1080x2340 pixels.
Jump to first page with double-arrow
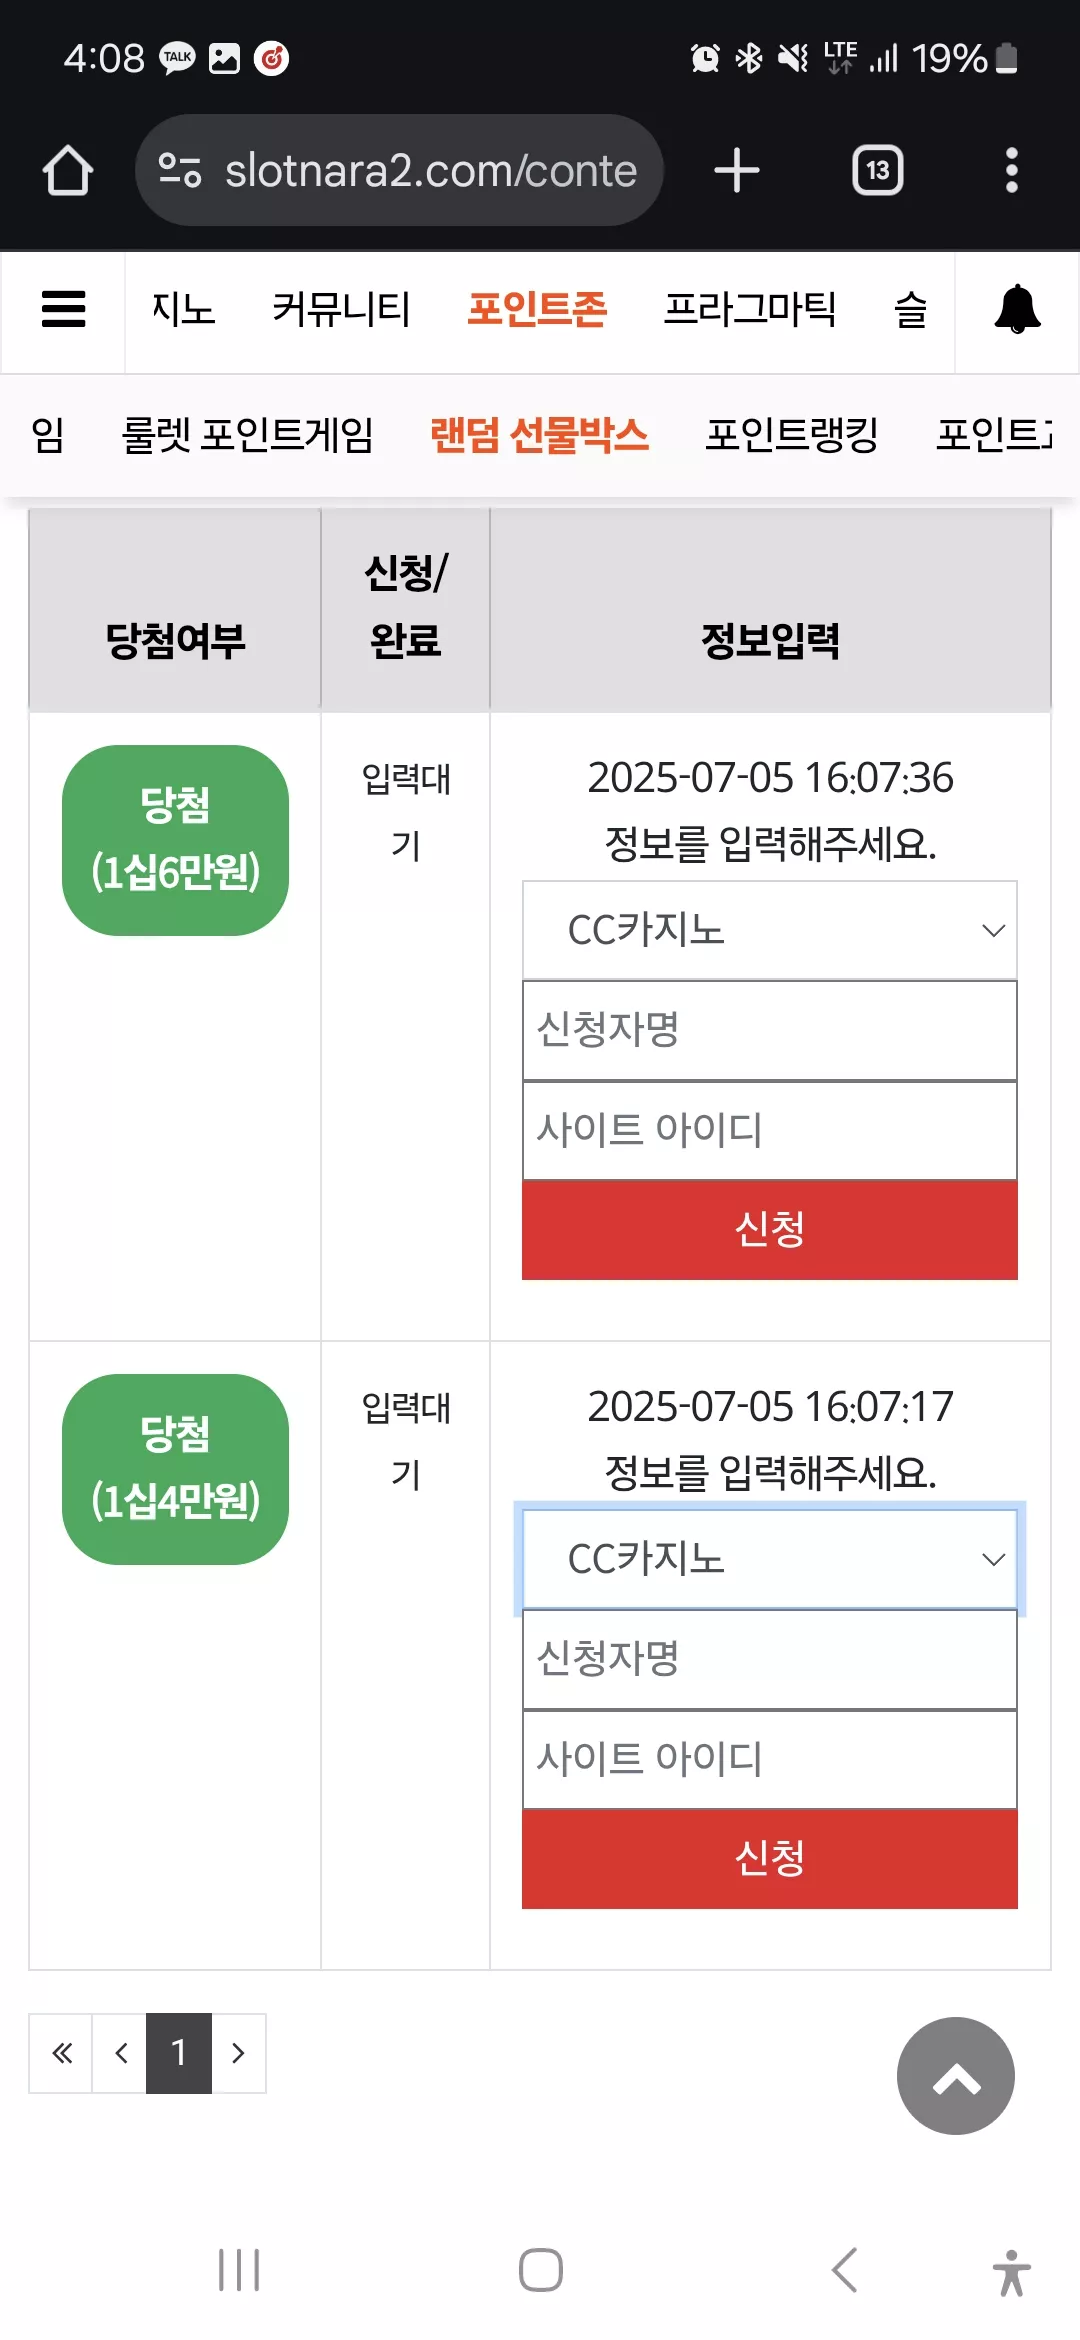[62, 2053]
